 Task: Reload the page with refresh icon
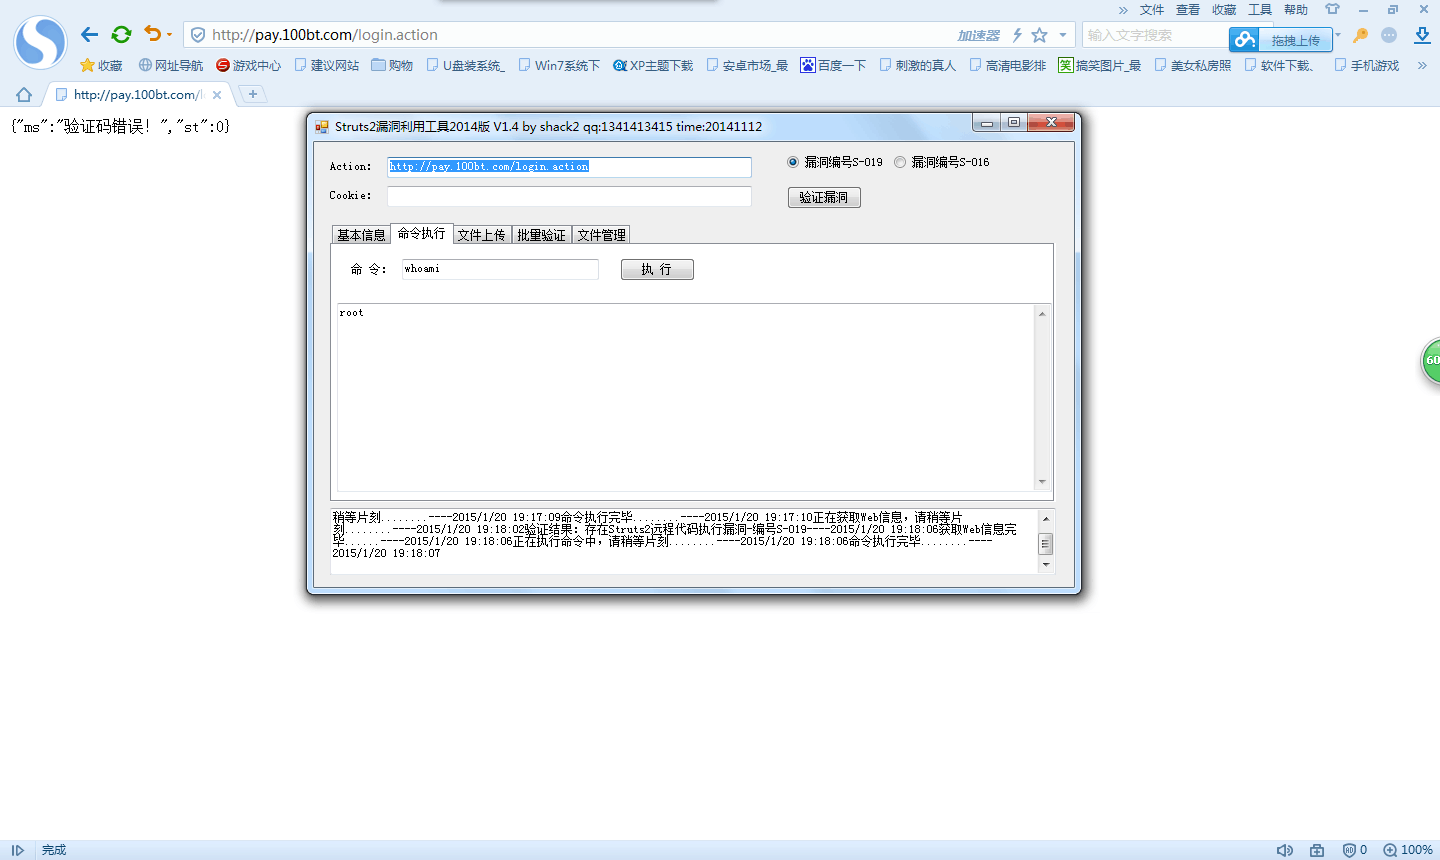pos(121,35)
